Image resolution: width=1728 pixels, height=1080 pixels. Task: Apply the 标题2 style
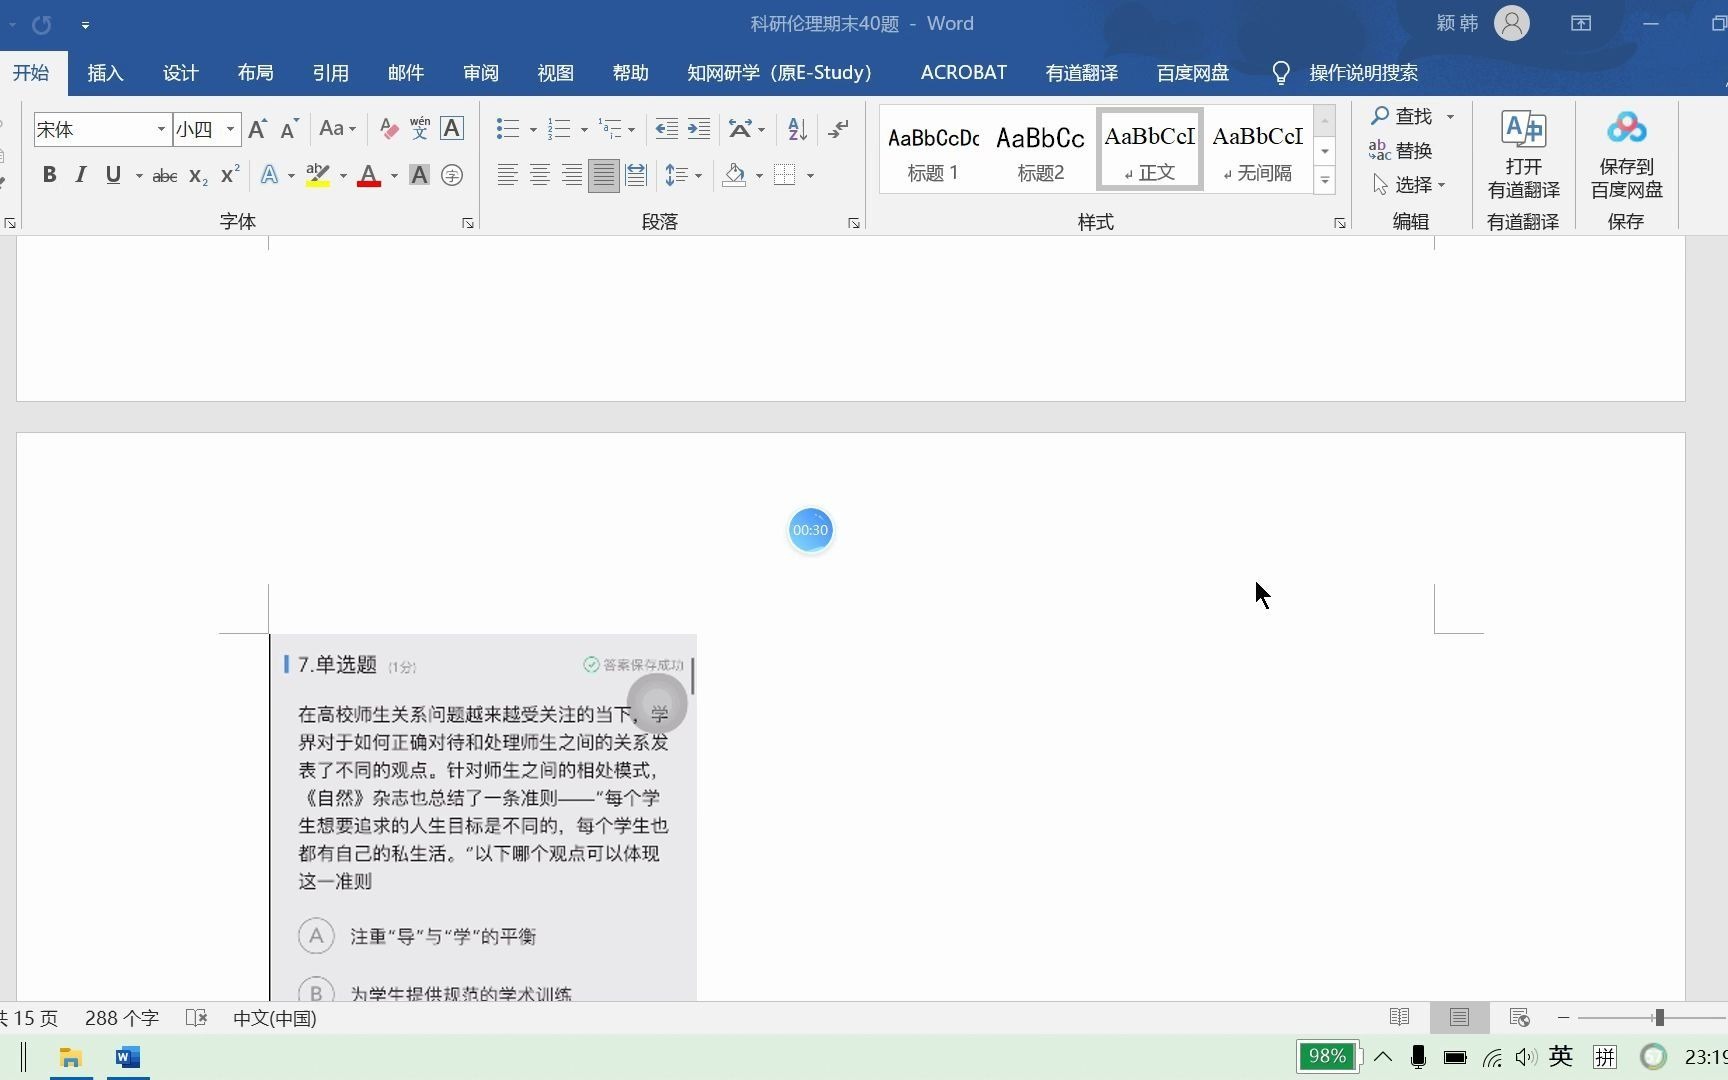pos(1041,150)
